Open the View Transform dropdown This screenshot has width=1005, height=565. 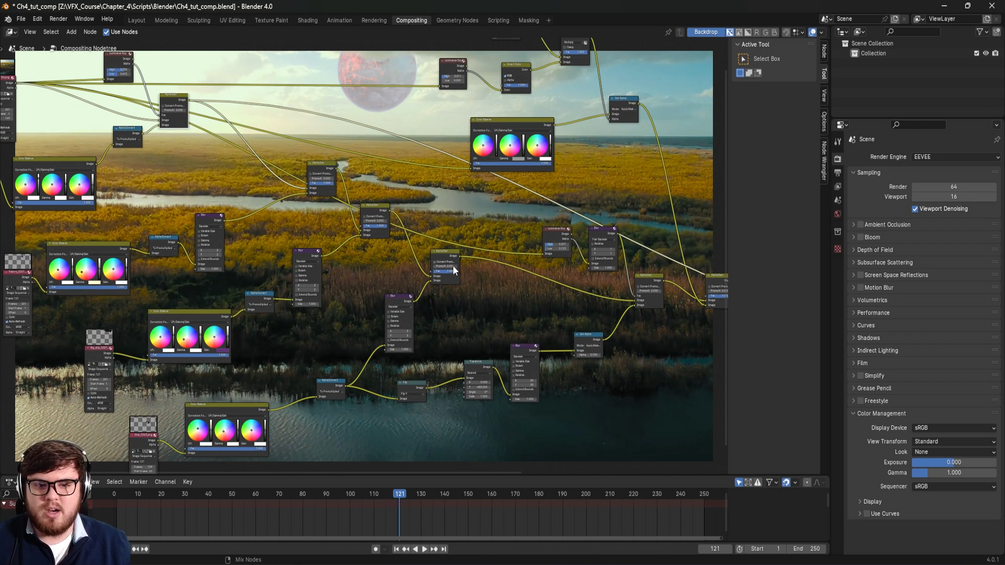[x=956, y=441]
